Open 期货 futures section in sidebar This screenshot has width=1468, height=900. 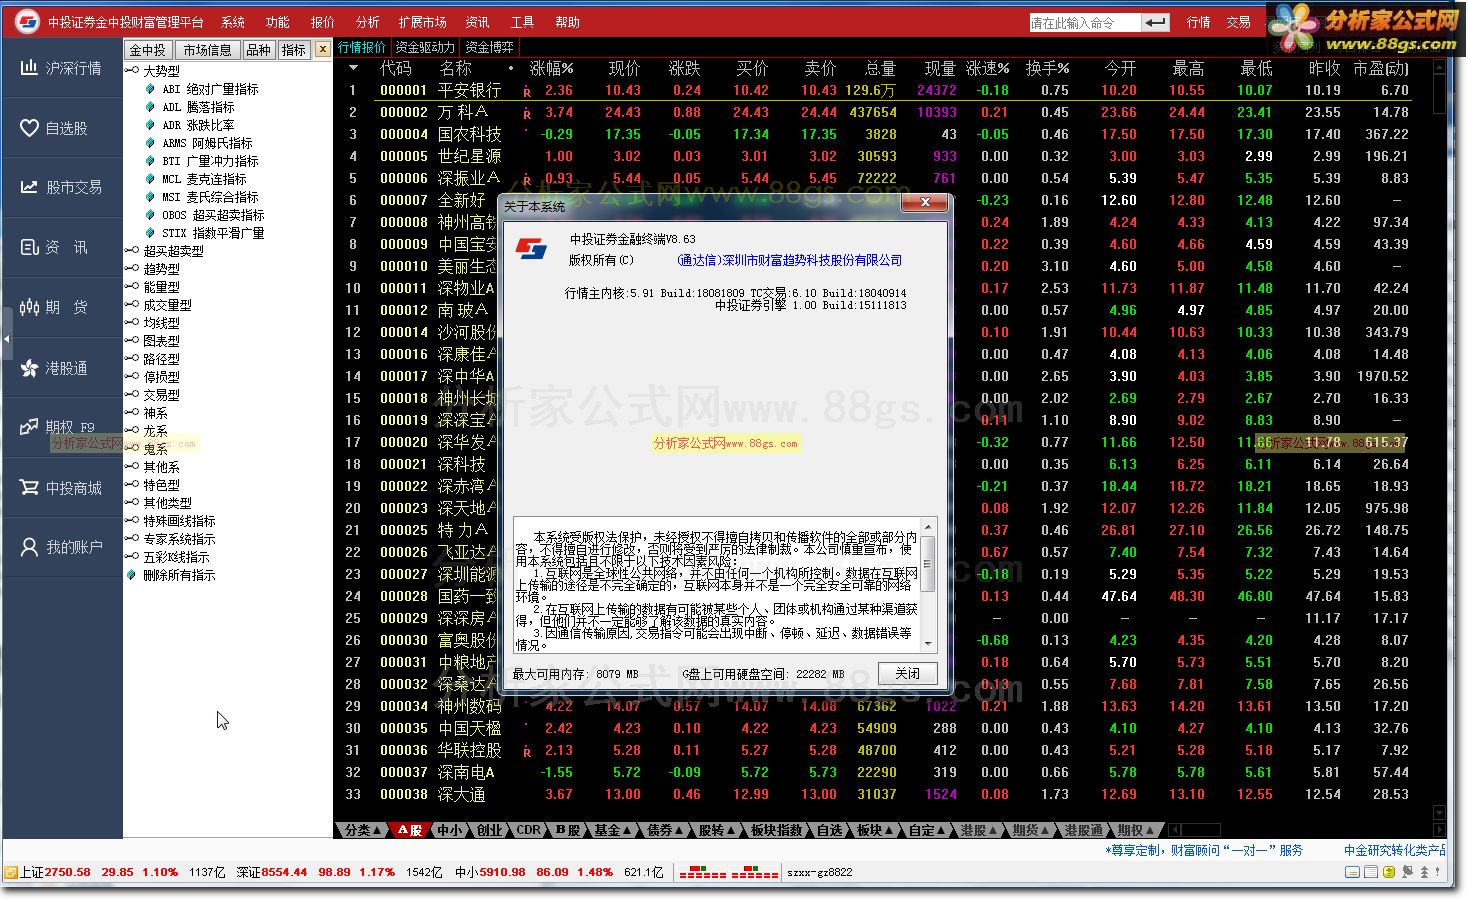(62, 307)
